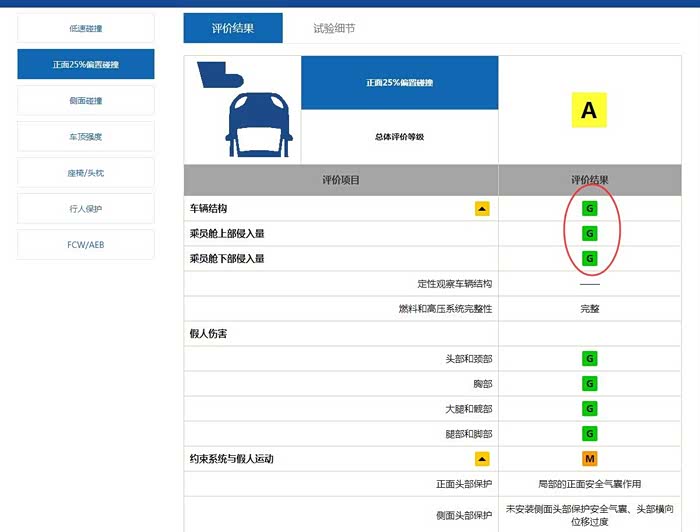Click the 腿部和脚部 row label
Screen dimensions: 700x532
pyautogui.click(x=469, y=433)
